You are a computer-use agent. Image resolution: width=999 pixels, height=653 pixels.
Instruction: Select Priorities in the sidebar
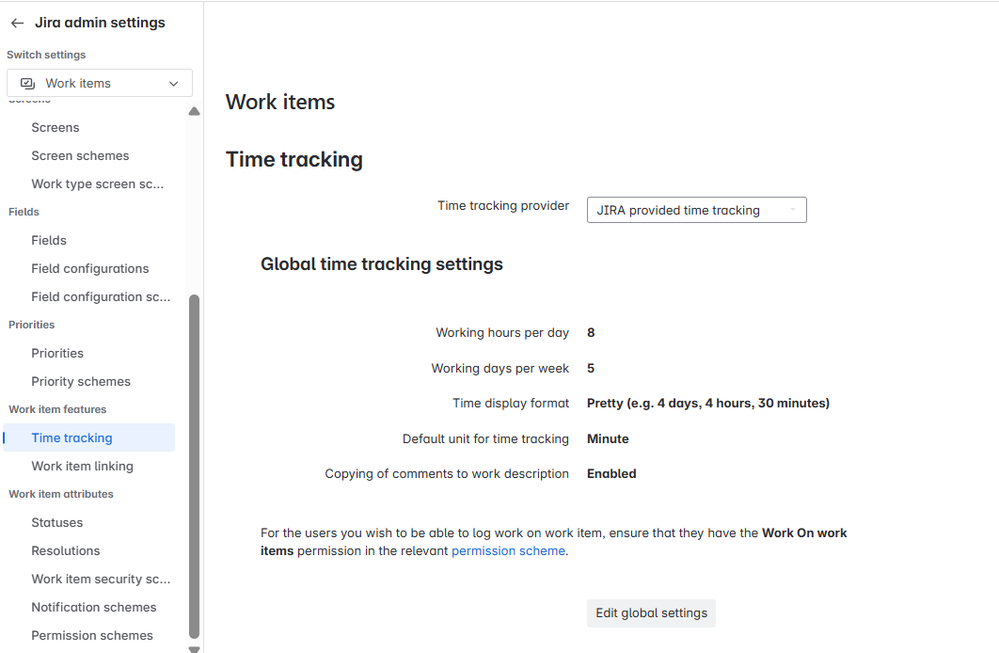[x=57, y=353]
